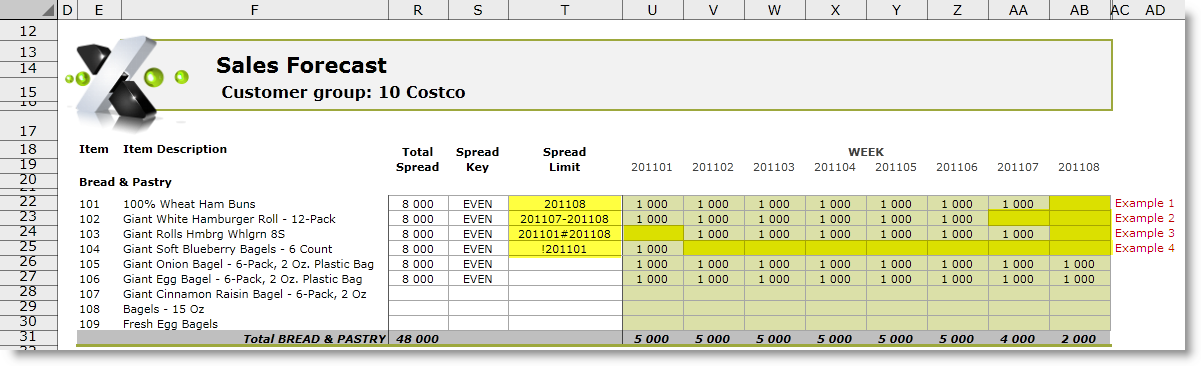Select column header AB
This screenshot has width=1201, height=366.
point(1080,10)
